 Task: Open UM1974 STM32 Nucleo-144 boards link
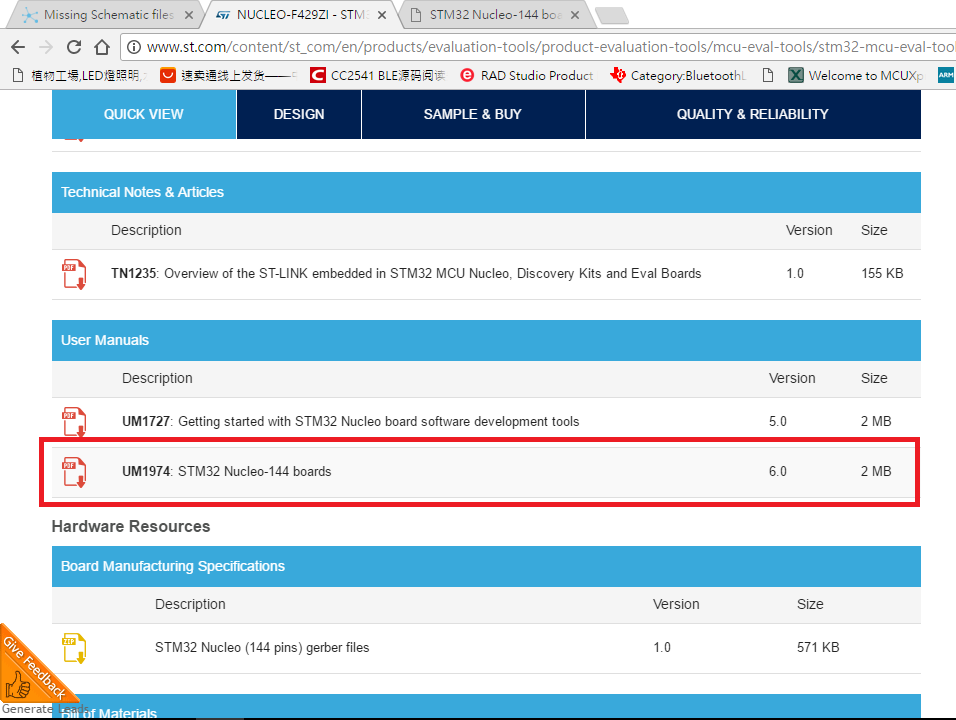click(227, 471)
